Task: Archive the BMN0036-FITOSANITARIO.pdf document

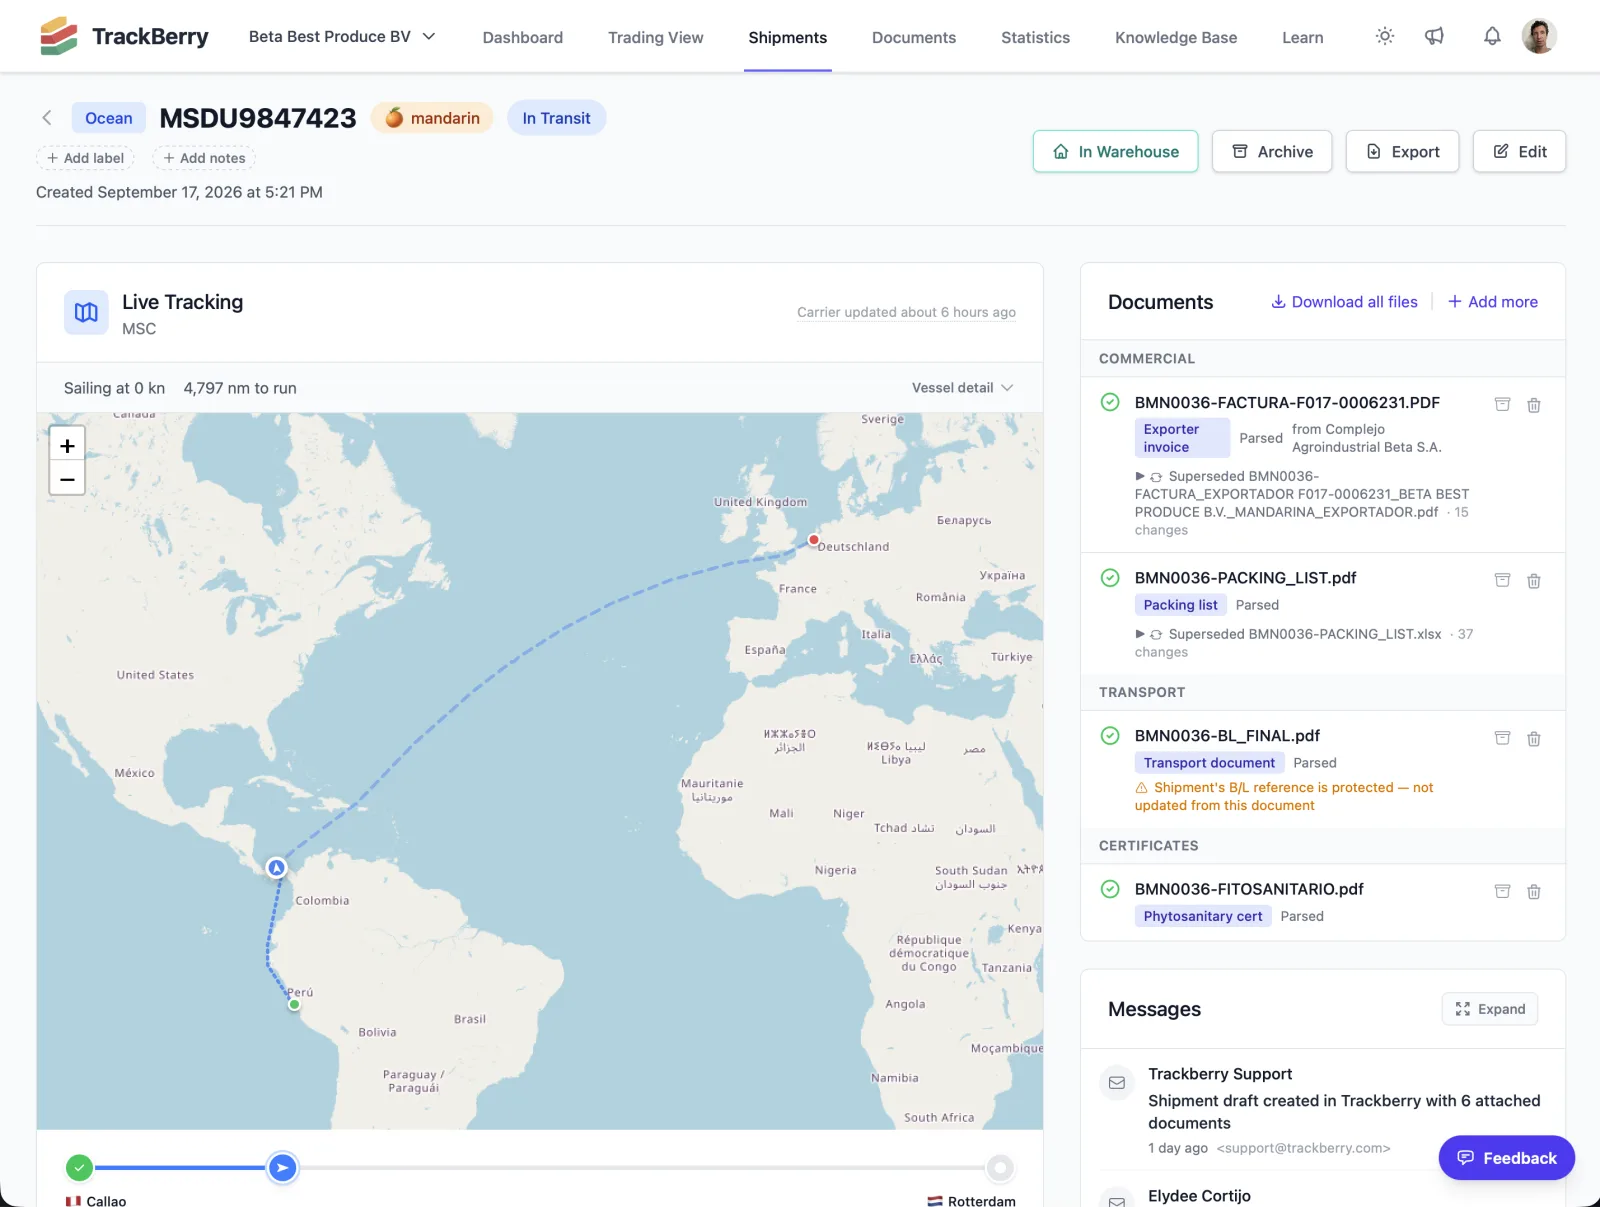Action: tap(1502, 891)
